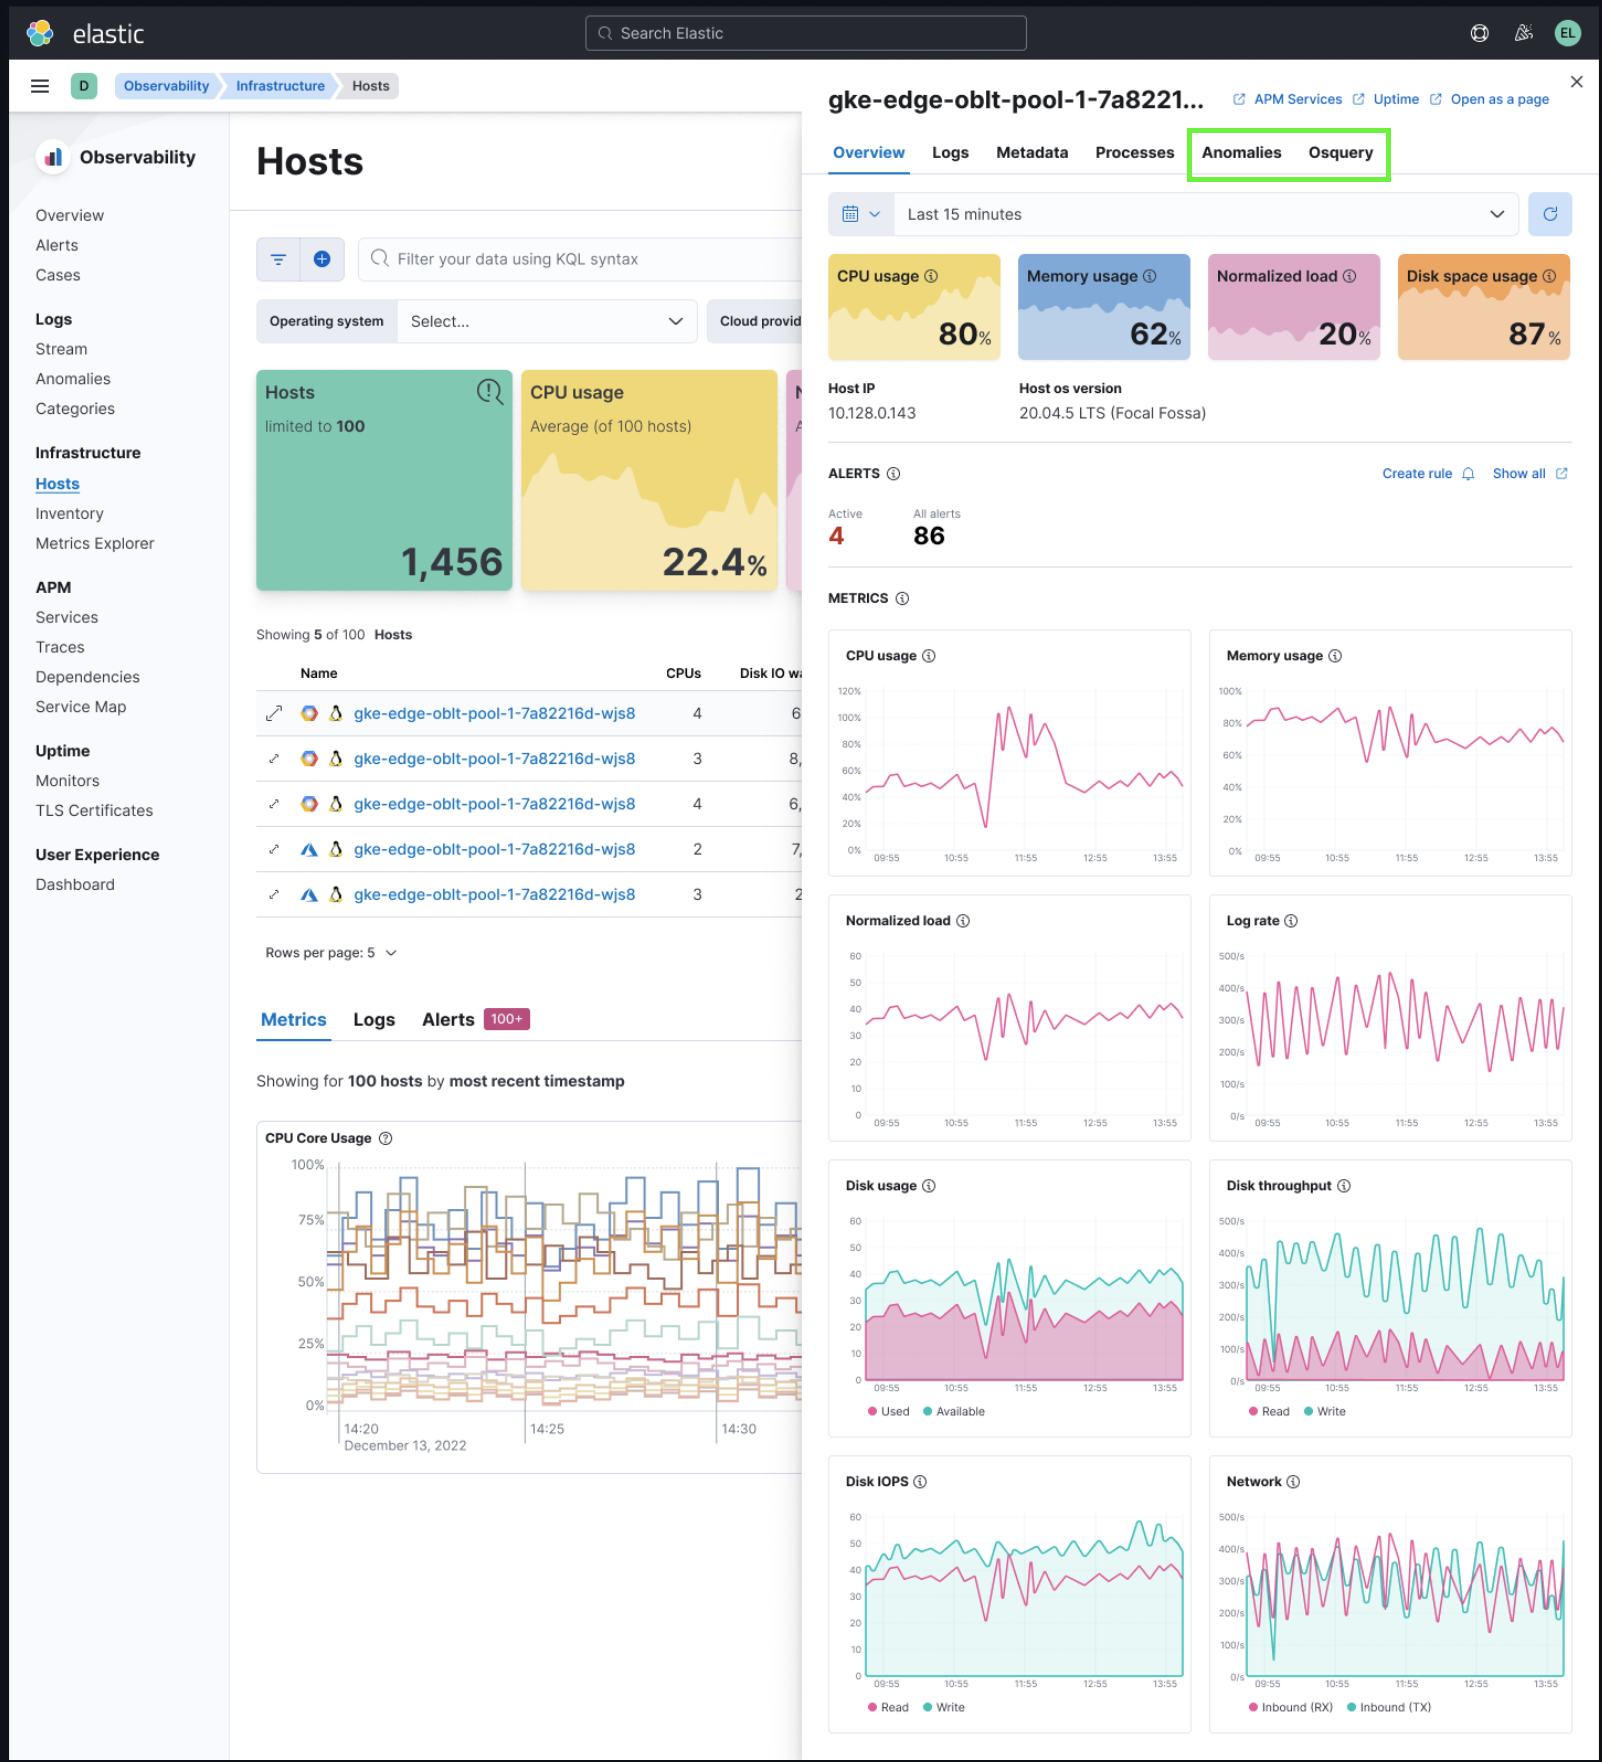Open the Last 15 minutes time range dropdown
1602x1762 pixels.
(1200, 213)
